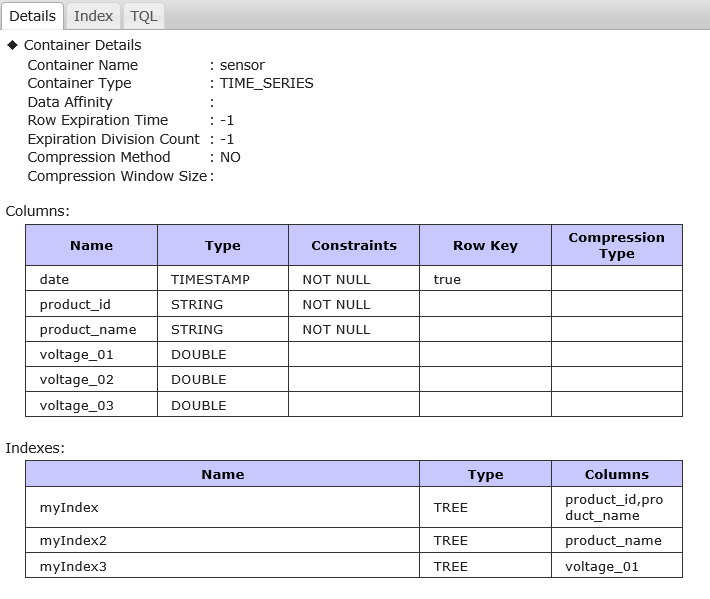This screenshot has height=599, width=710.
Task: Click the TIME_SERIES container type value
Action: pos(266,83)
